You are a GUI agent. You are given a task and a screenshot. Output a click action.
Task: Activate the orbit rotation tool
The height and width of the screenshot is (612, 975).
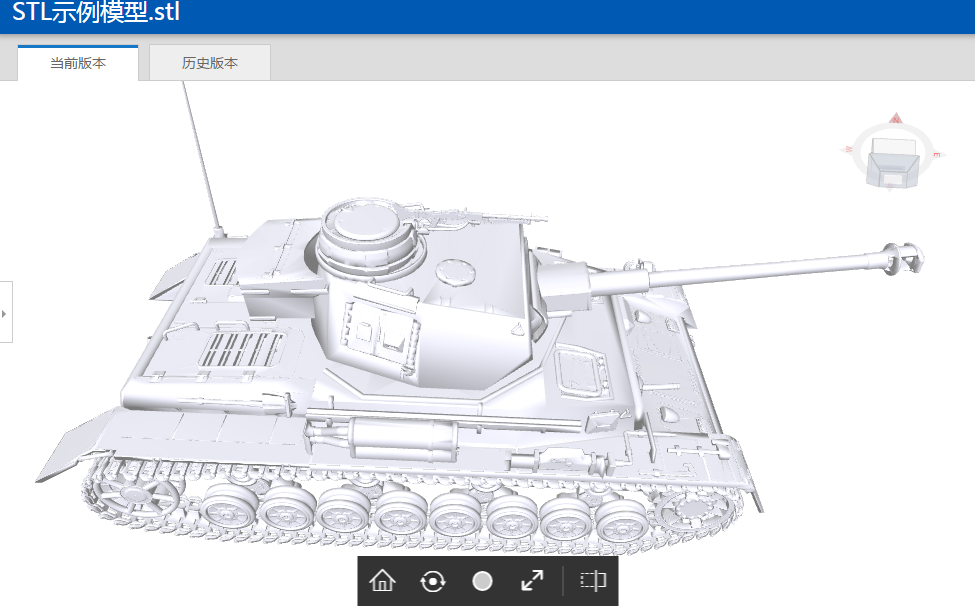click(x=432, y=581)
